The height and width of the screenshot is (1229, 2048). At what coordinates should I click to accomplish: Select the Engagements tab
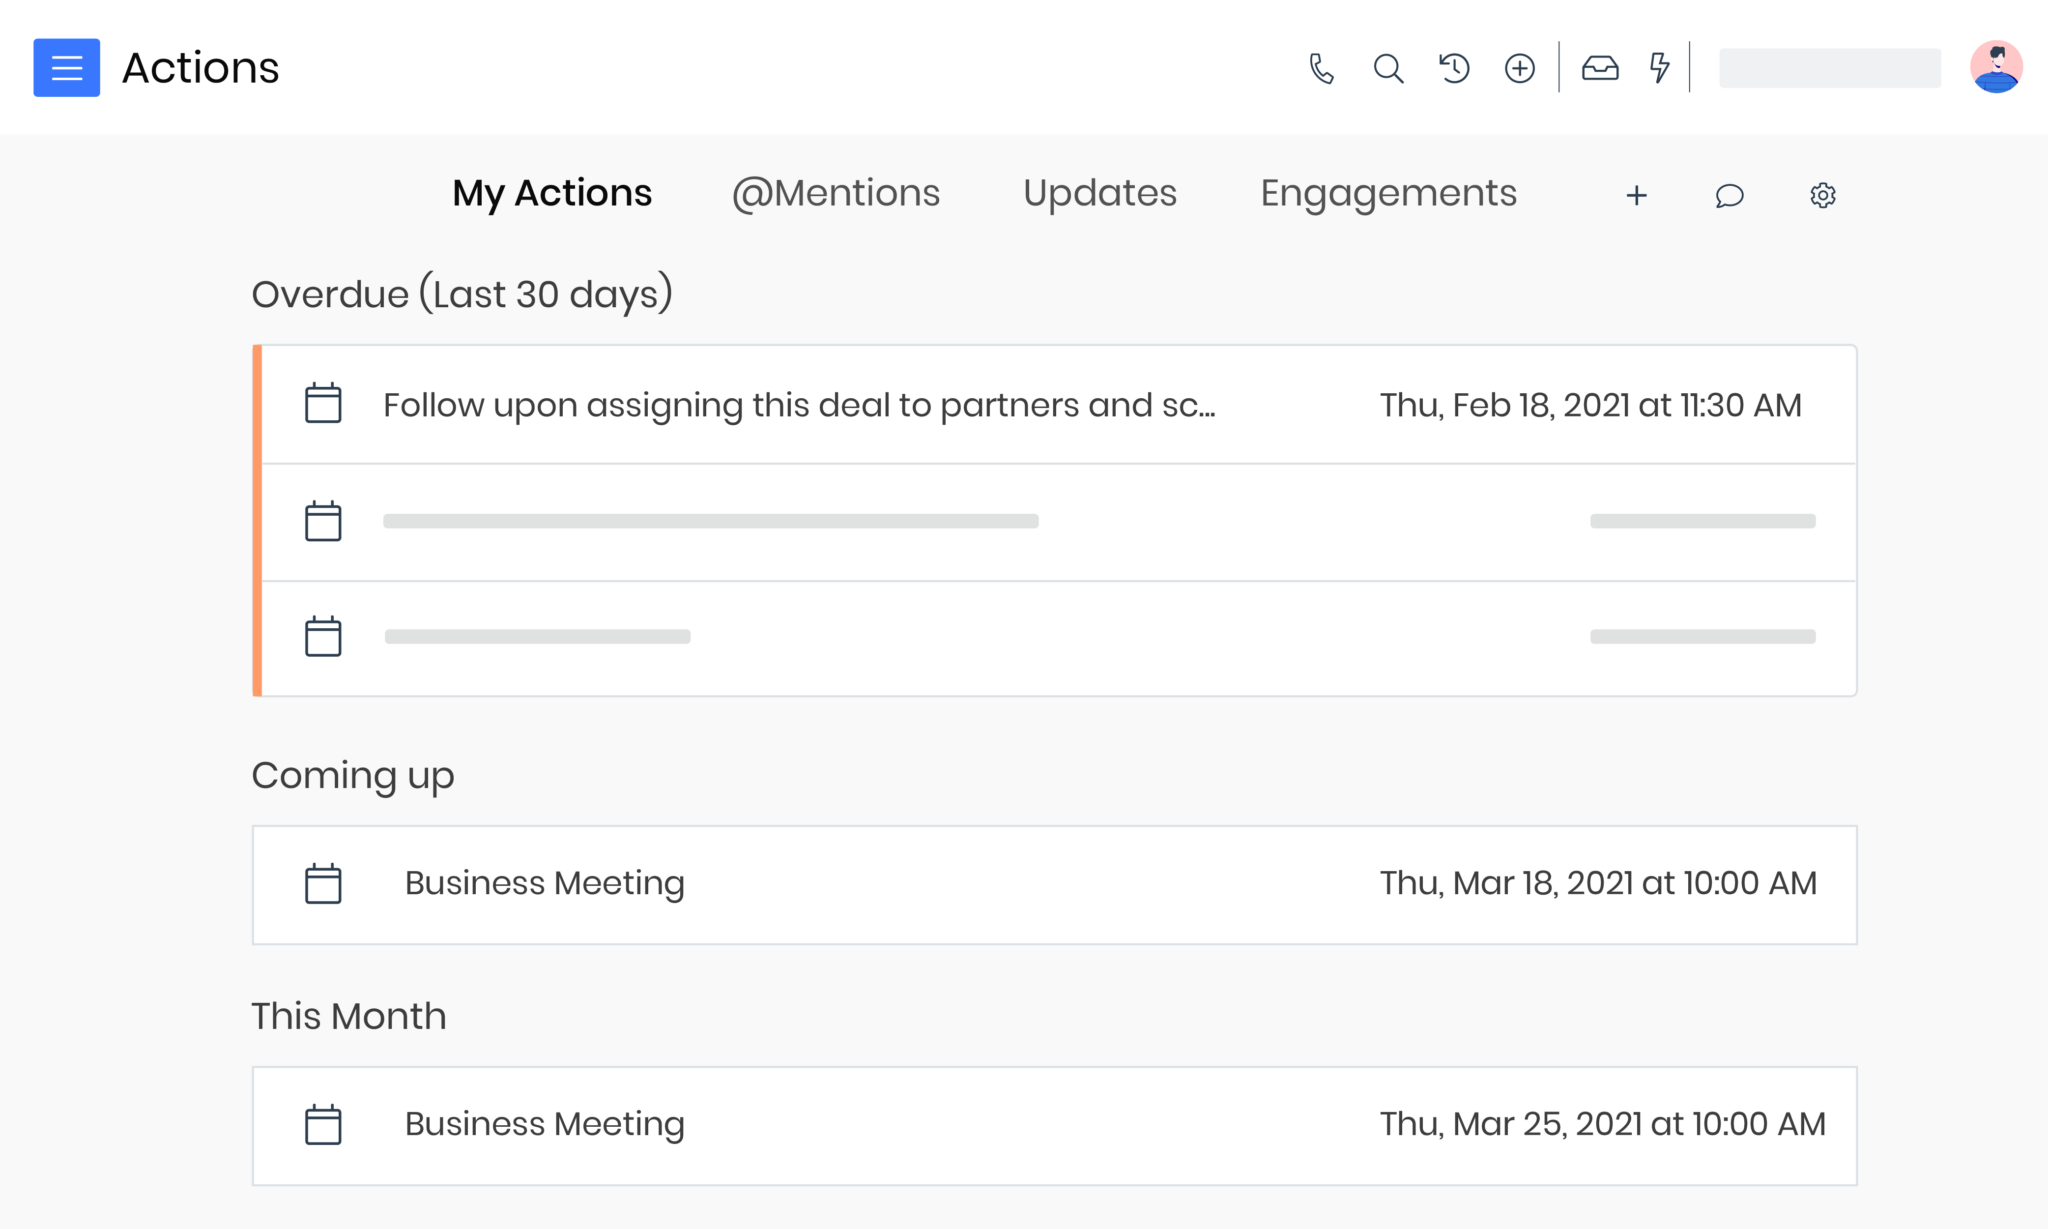[x=1388, y=193]
